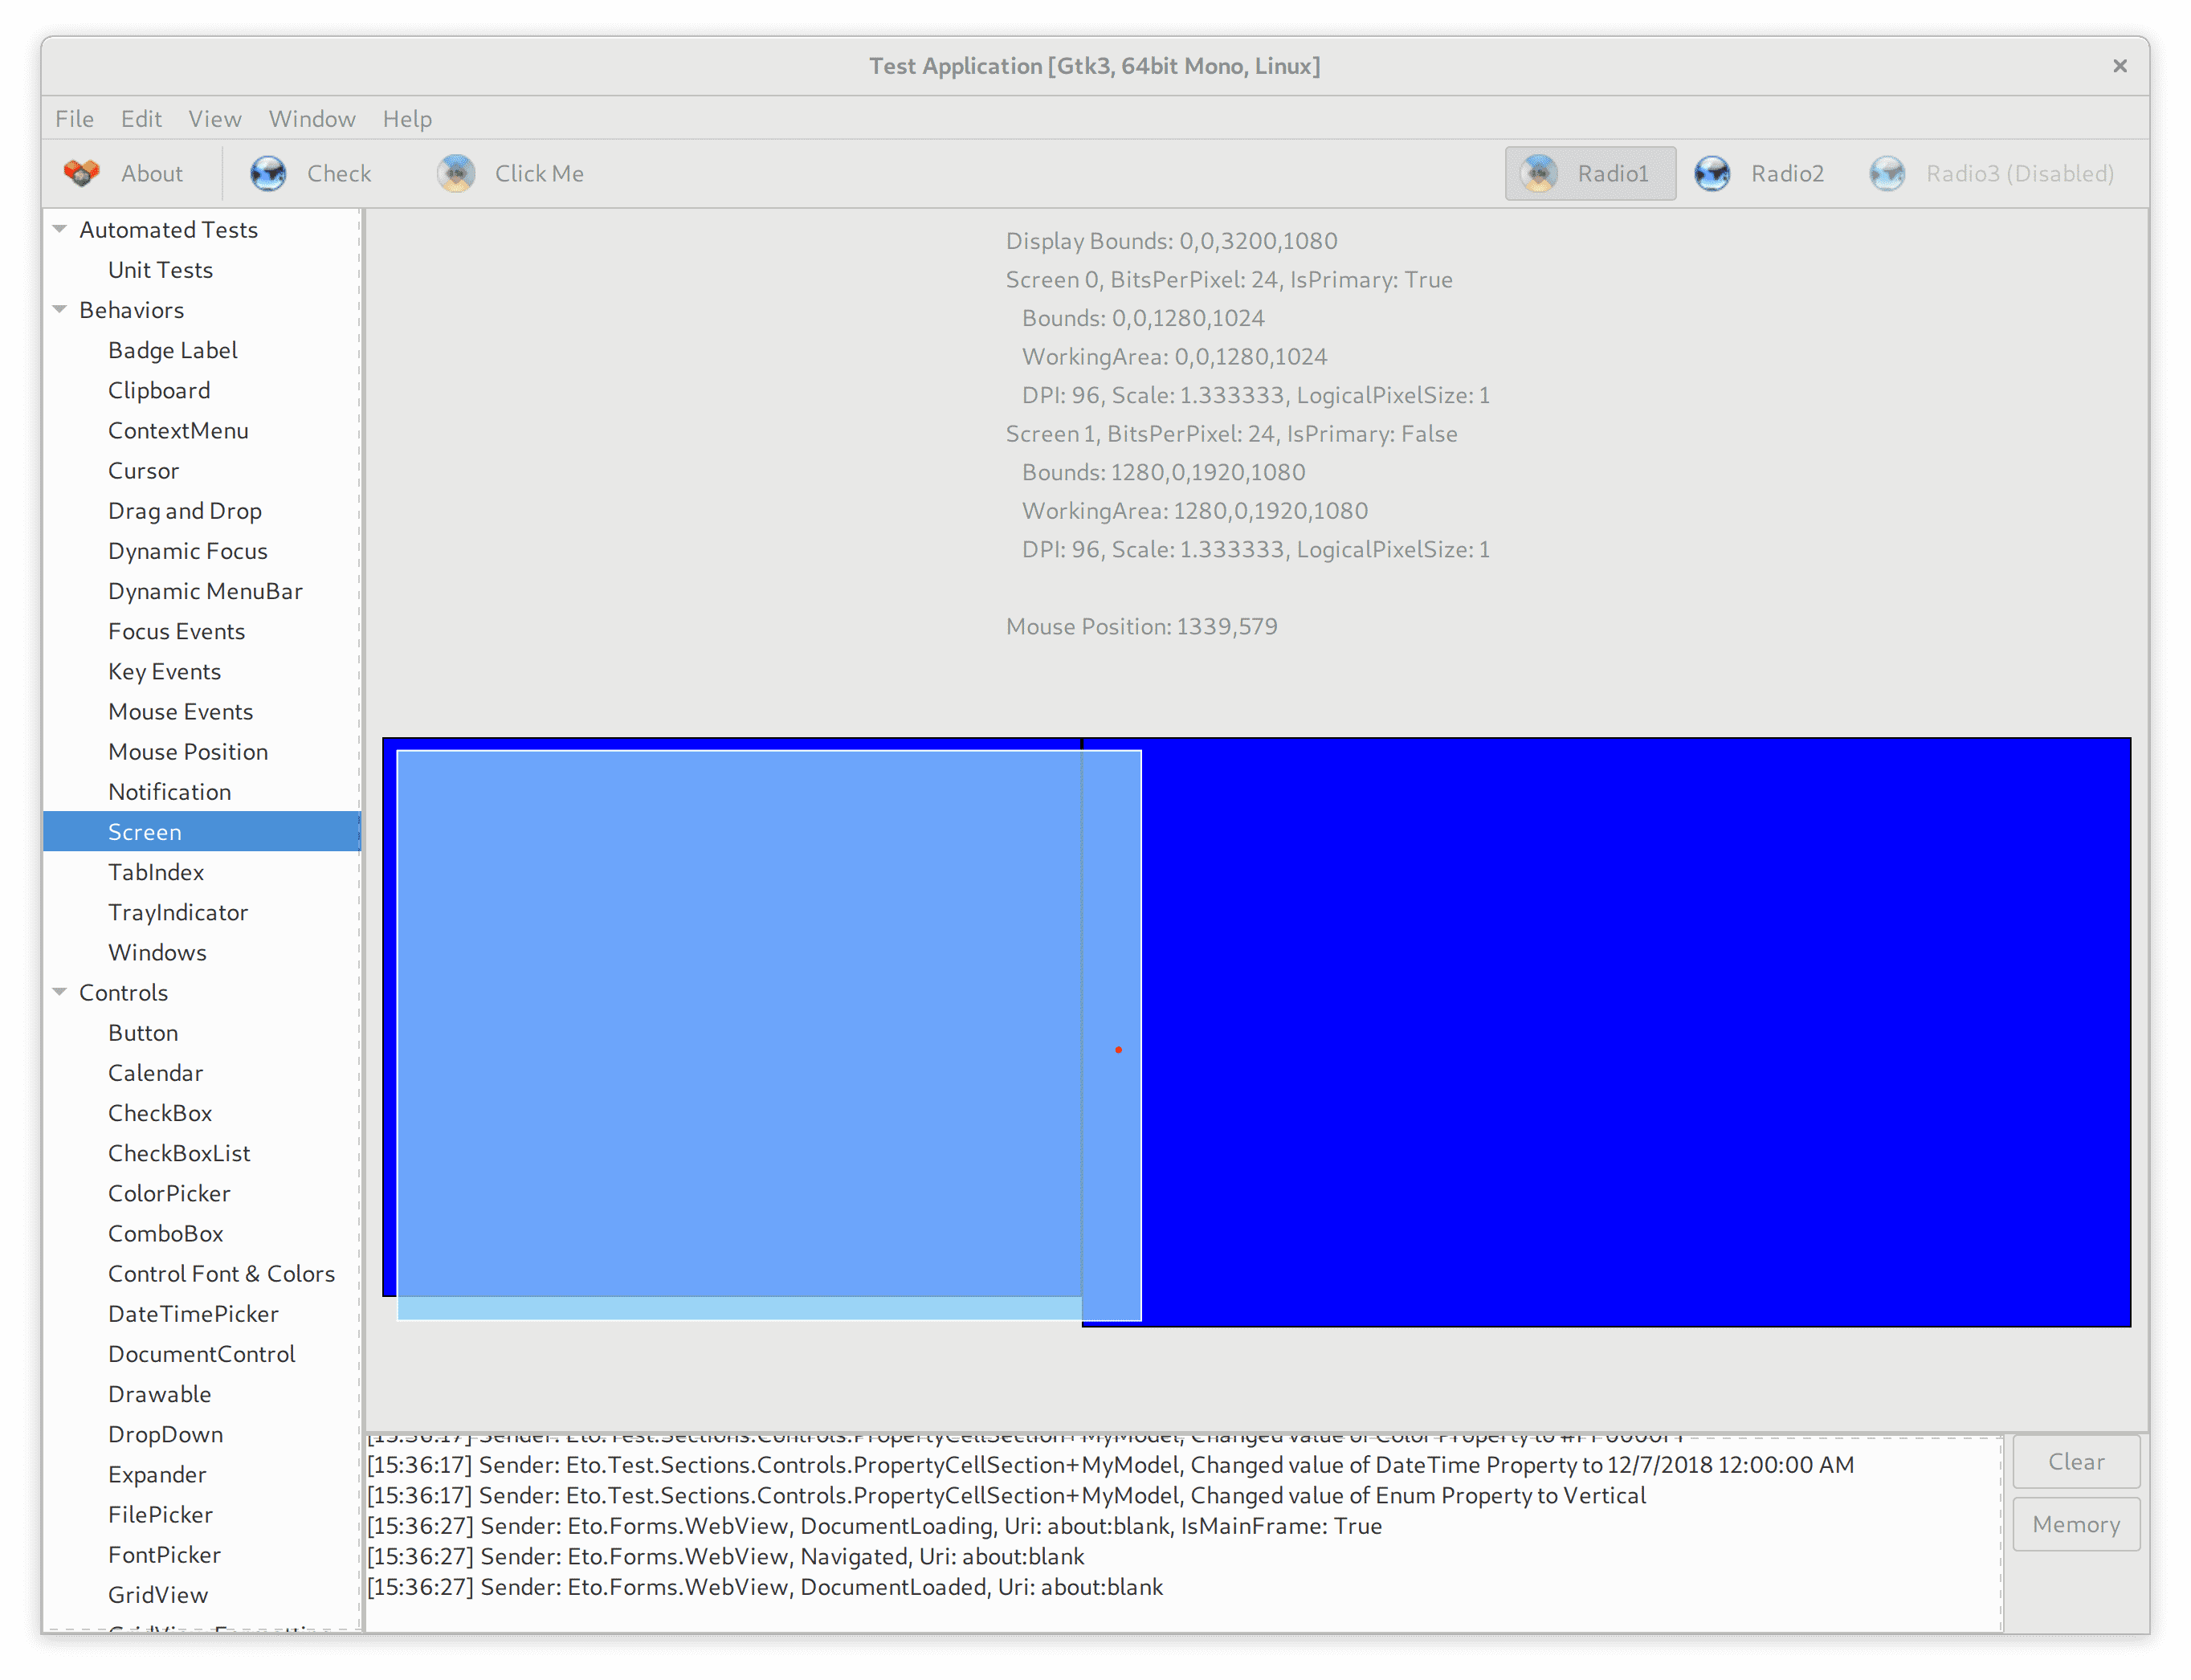Click the About toolbar icon
The width and height of the screenshot is (2191, 1680).
click(x=83, y=172)
